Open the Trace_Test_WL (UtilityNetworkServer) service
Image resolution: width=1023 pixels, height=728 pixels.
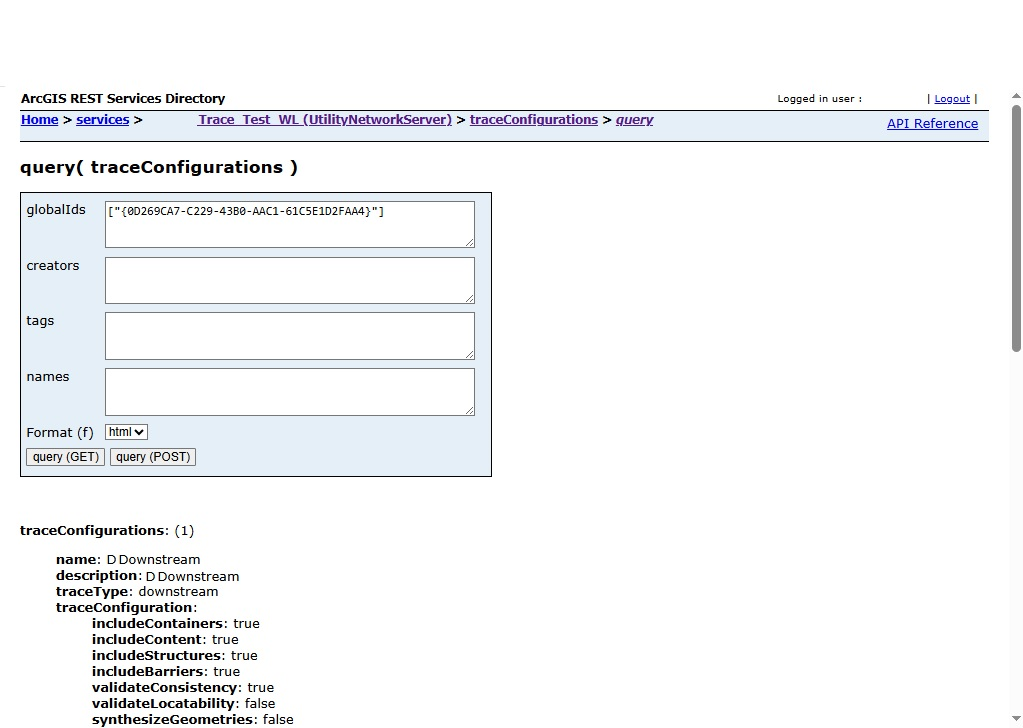coord(324,119)
